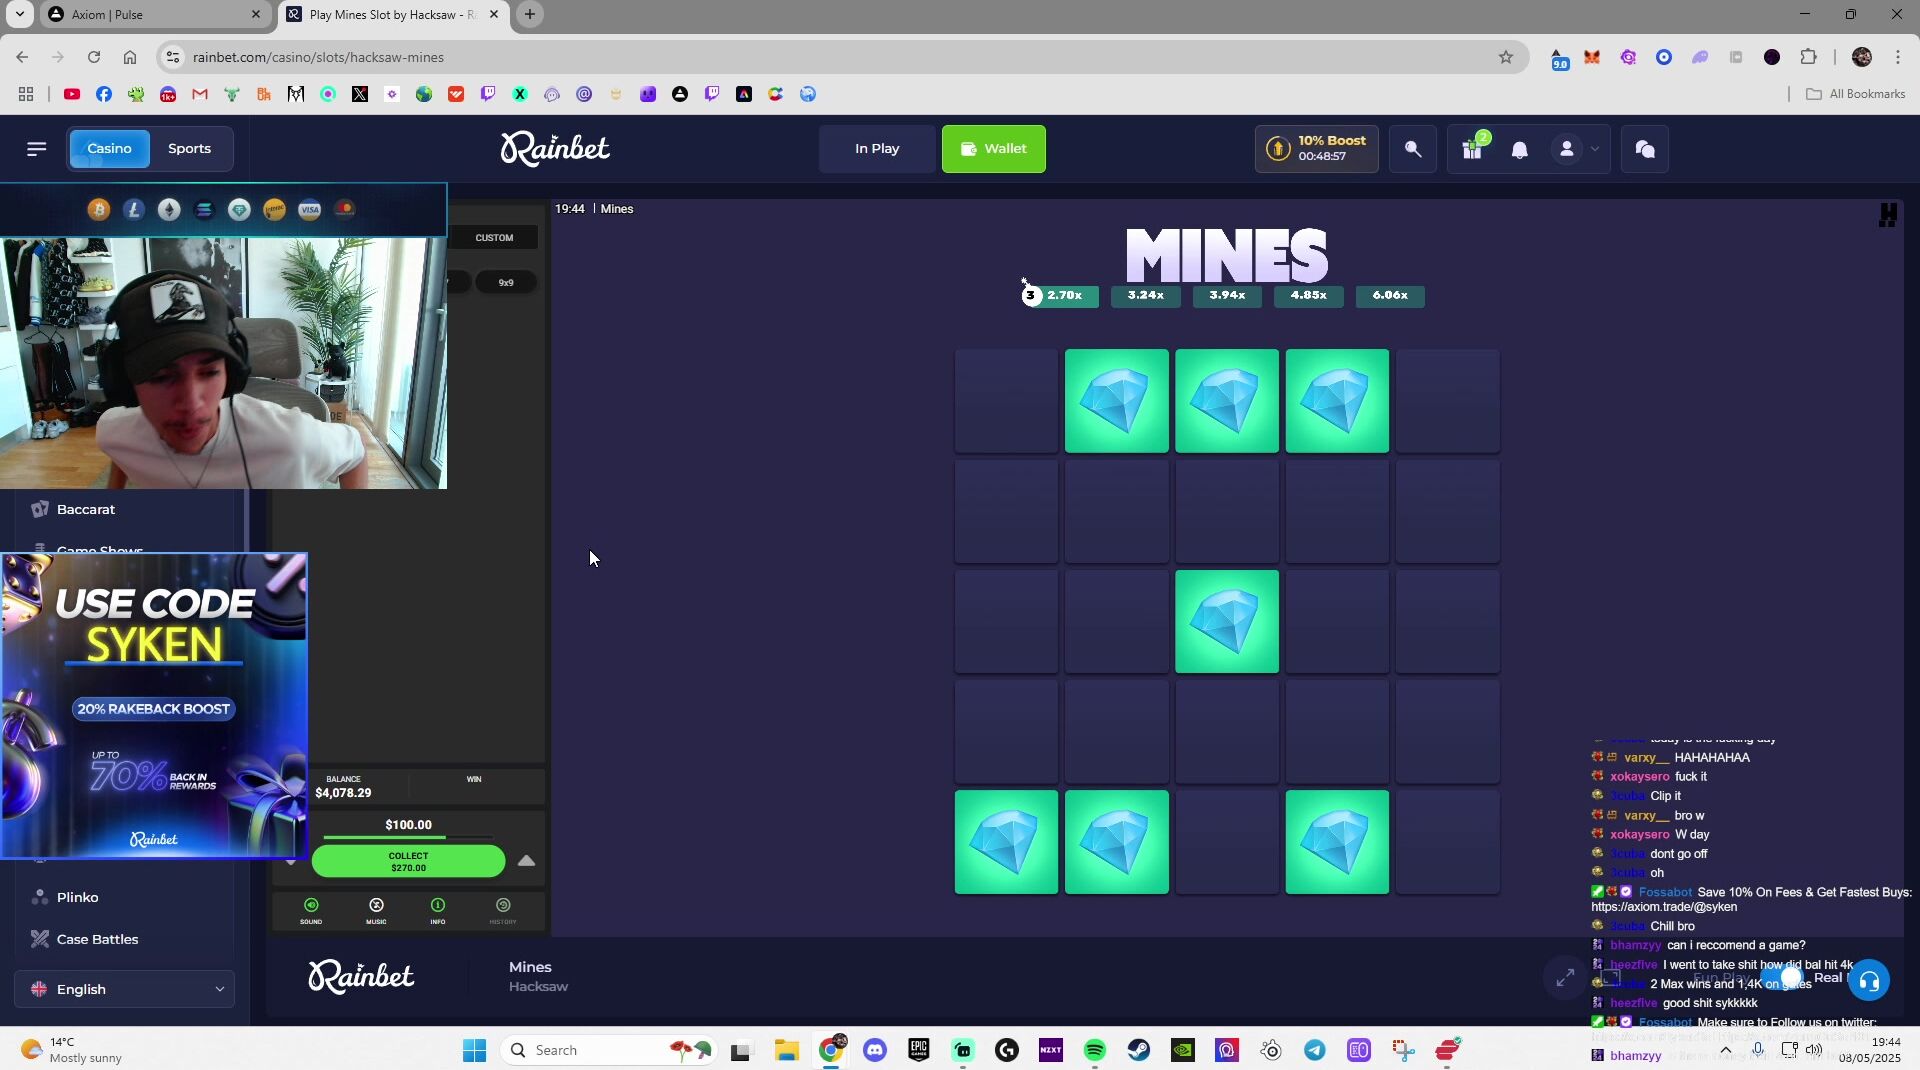Collect the $270.00 winnings
The image size is (1920, 1070).
408,861
